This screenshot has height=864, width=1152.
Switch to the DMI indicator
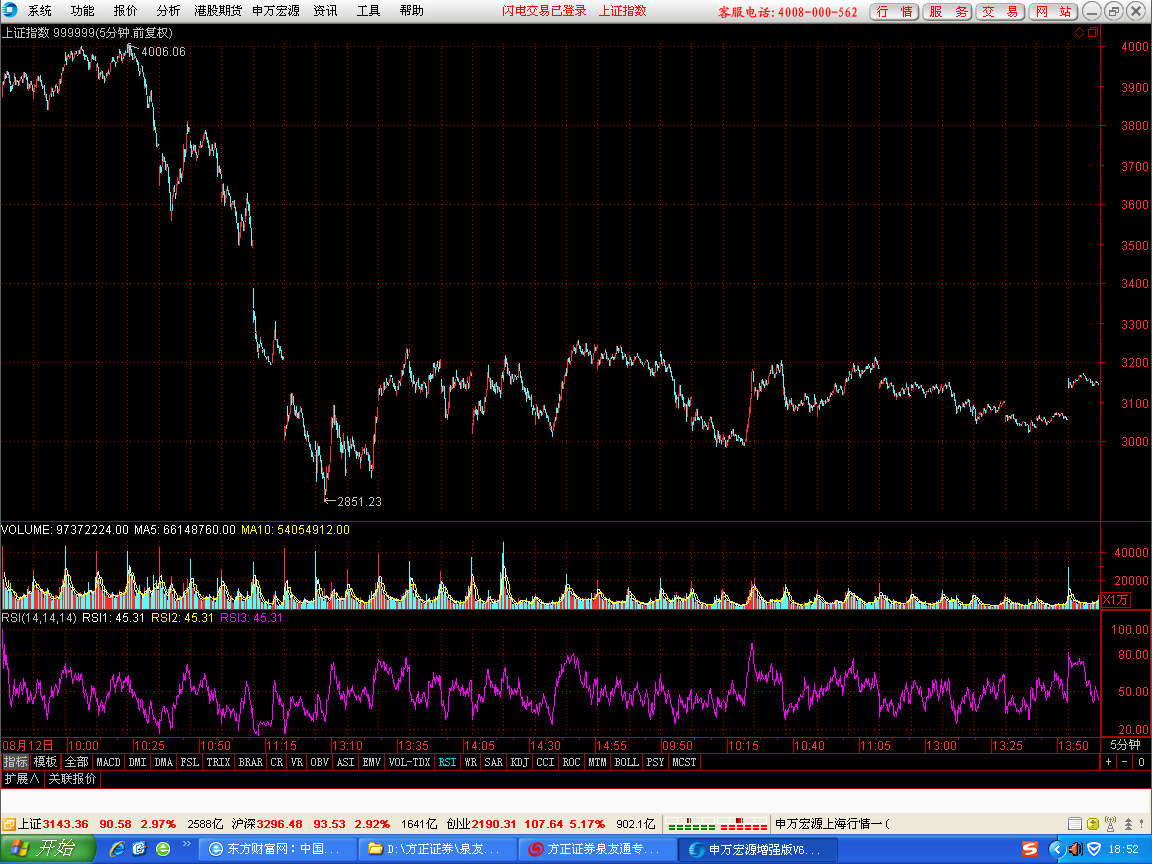137,762
